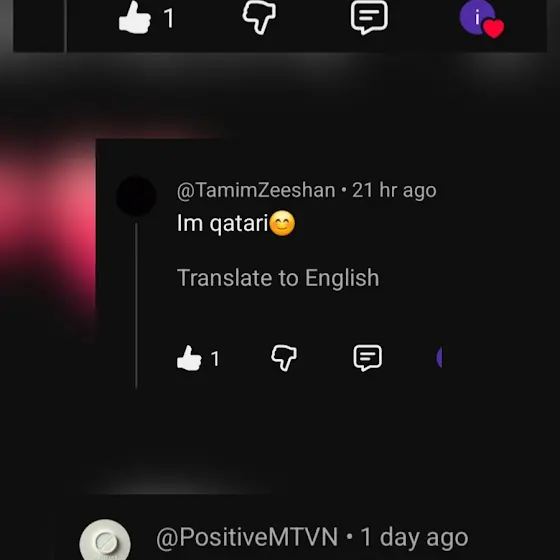Tap the 1 day ago timestamp
The image size is (560, 560).
pyautogui.click(x=414, y=537)
